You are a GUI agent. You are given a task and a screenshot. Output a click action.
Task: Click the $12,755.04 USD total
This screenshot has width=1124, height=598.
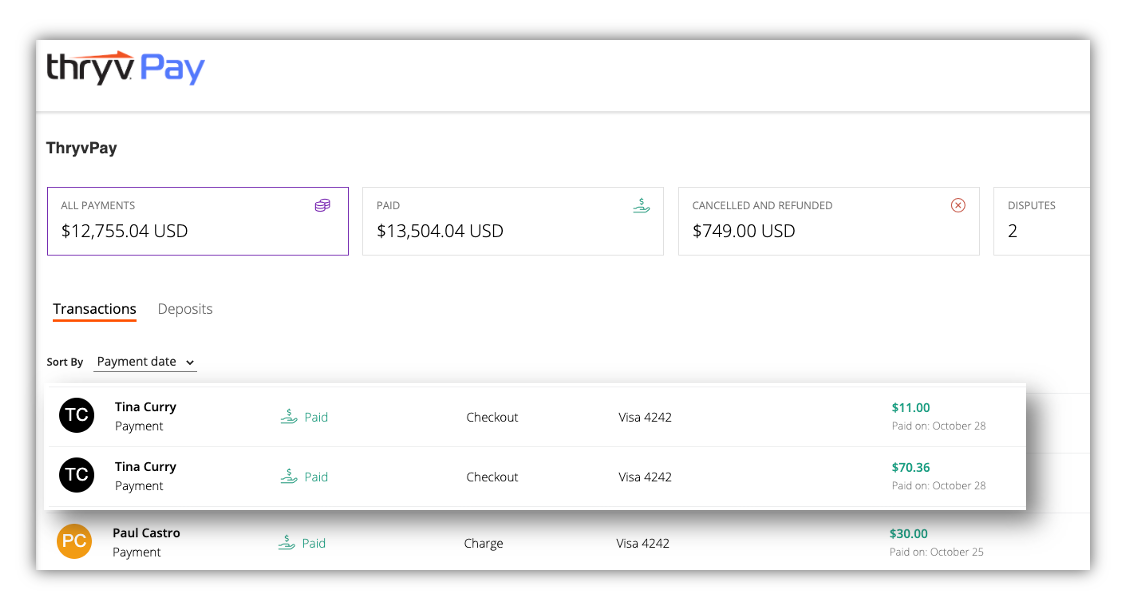point(125,231)
